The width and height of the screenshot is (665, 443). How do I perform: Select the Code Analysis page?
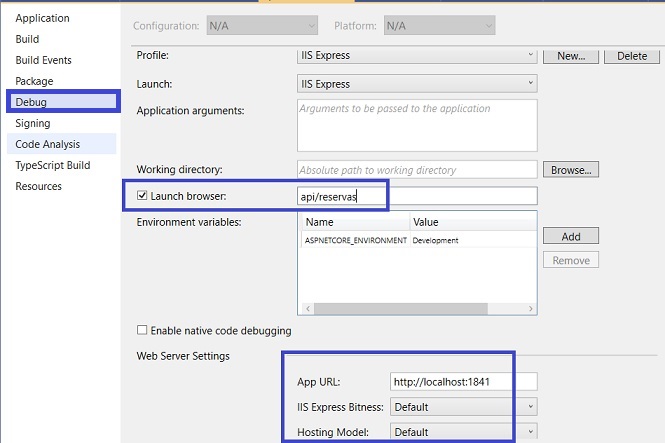(x=48, y=144)
